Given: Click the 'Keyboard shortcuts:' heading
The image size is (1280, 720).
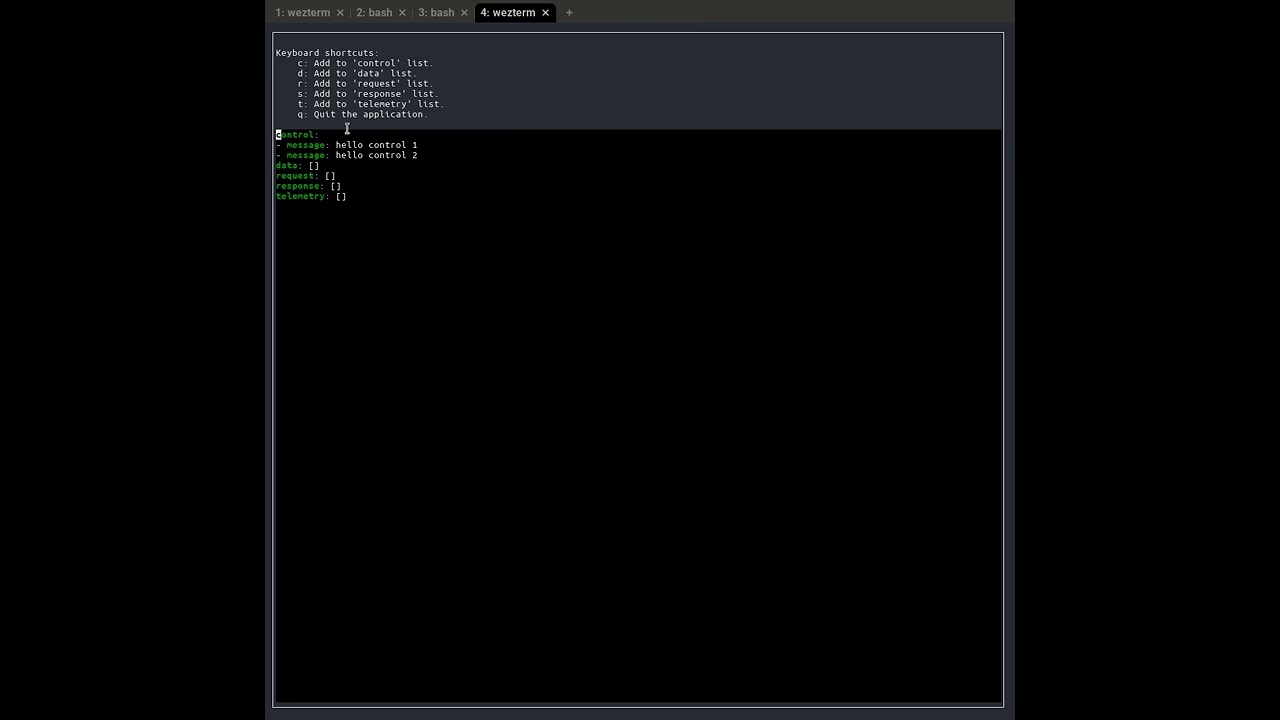Looking at the screenshot, I should coord(327,53).
